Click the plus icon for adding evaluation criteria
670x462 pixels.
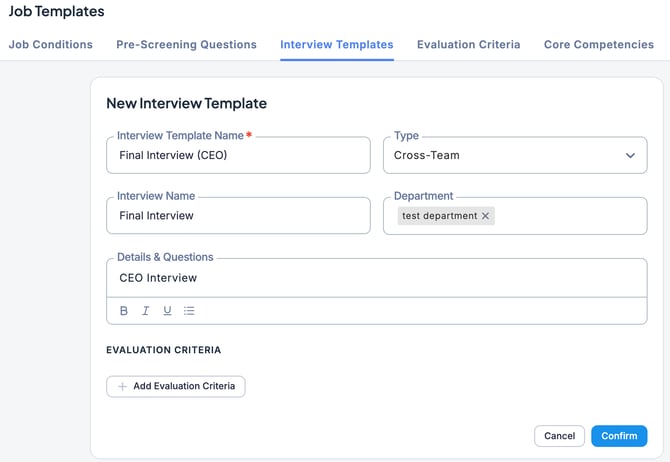pyautogui.click(x=122, y=386)
